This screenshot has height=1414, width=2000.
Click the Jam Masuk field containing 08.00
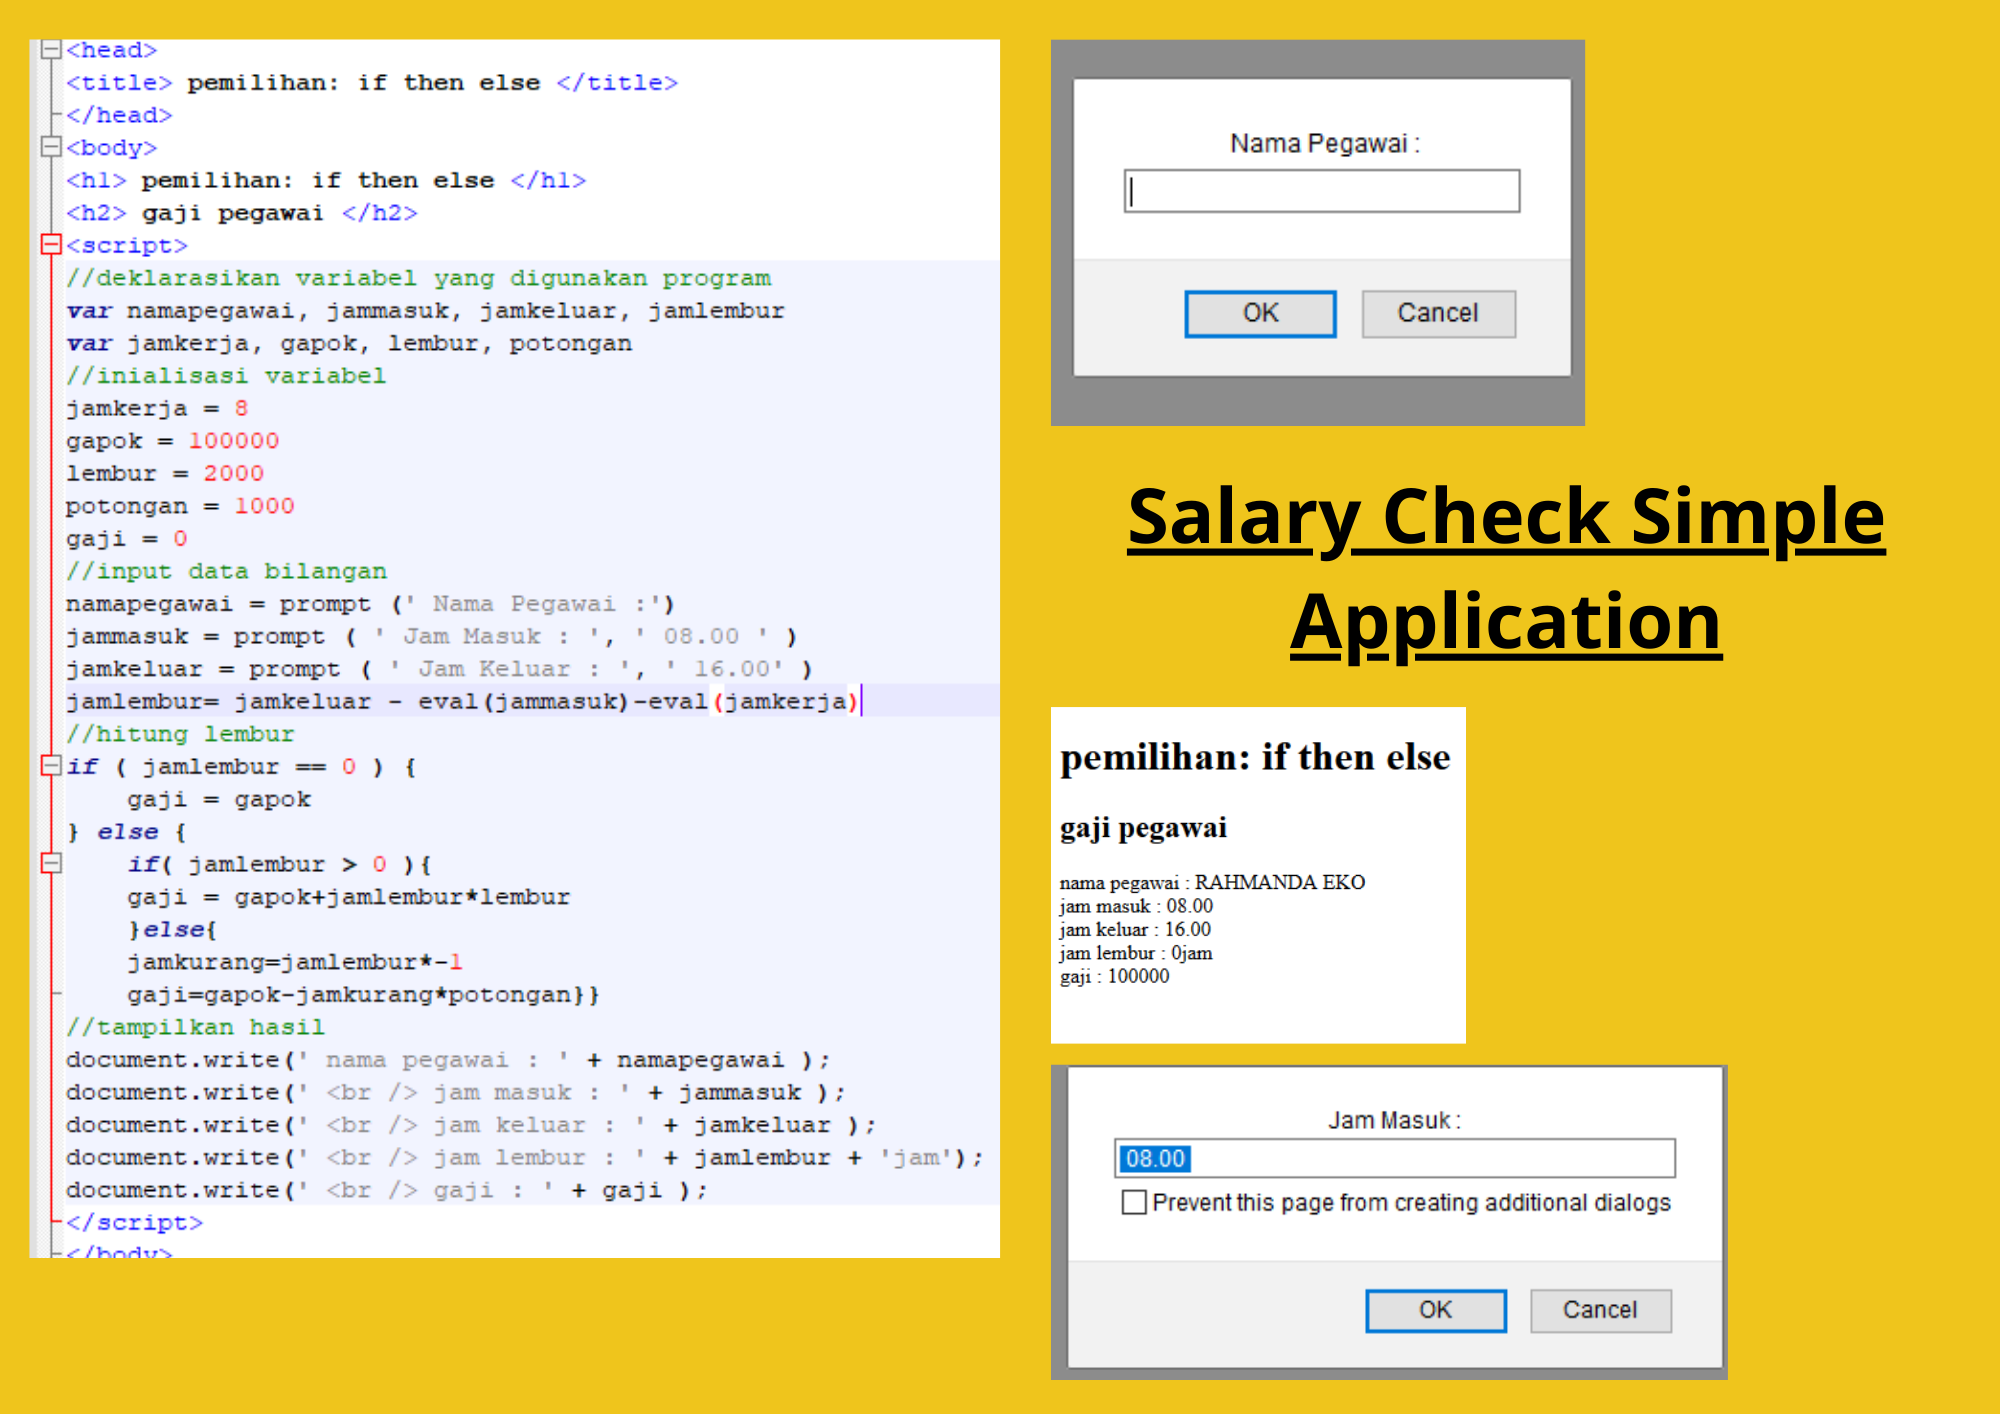pyautogui.click(x=1394, y=1158)
